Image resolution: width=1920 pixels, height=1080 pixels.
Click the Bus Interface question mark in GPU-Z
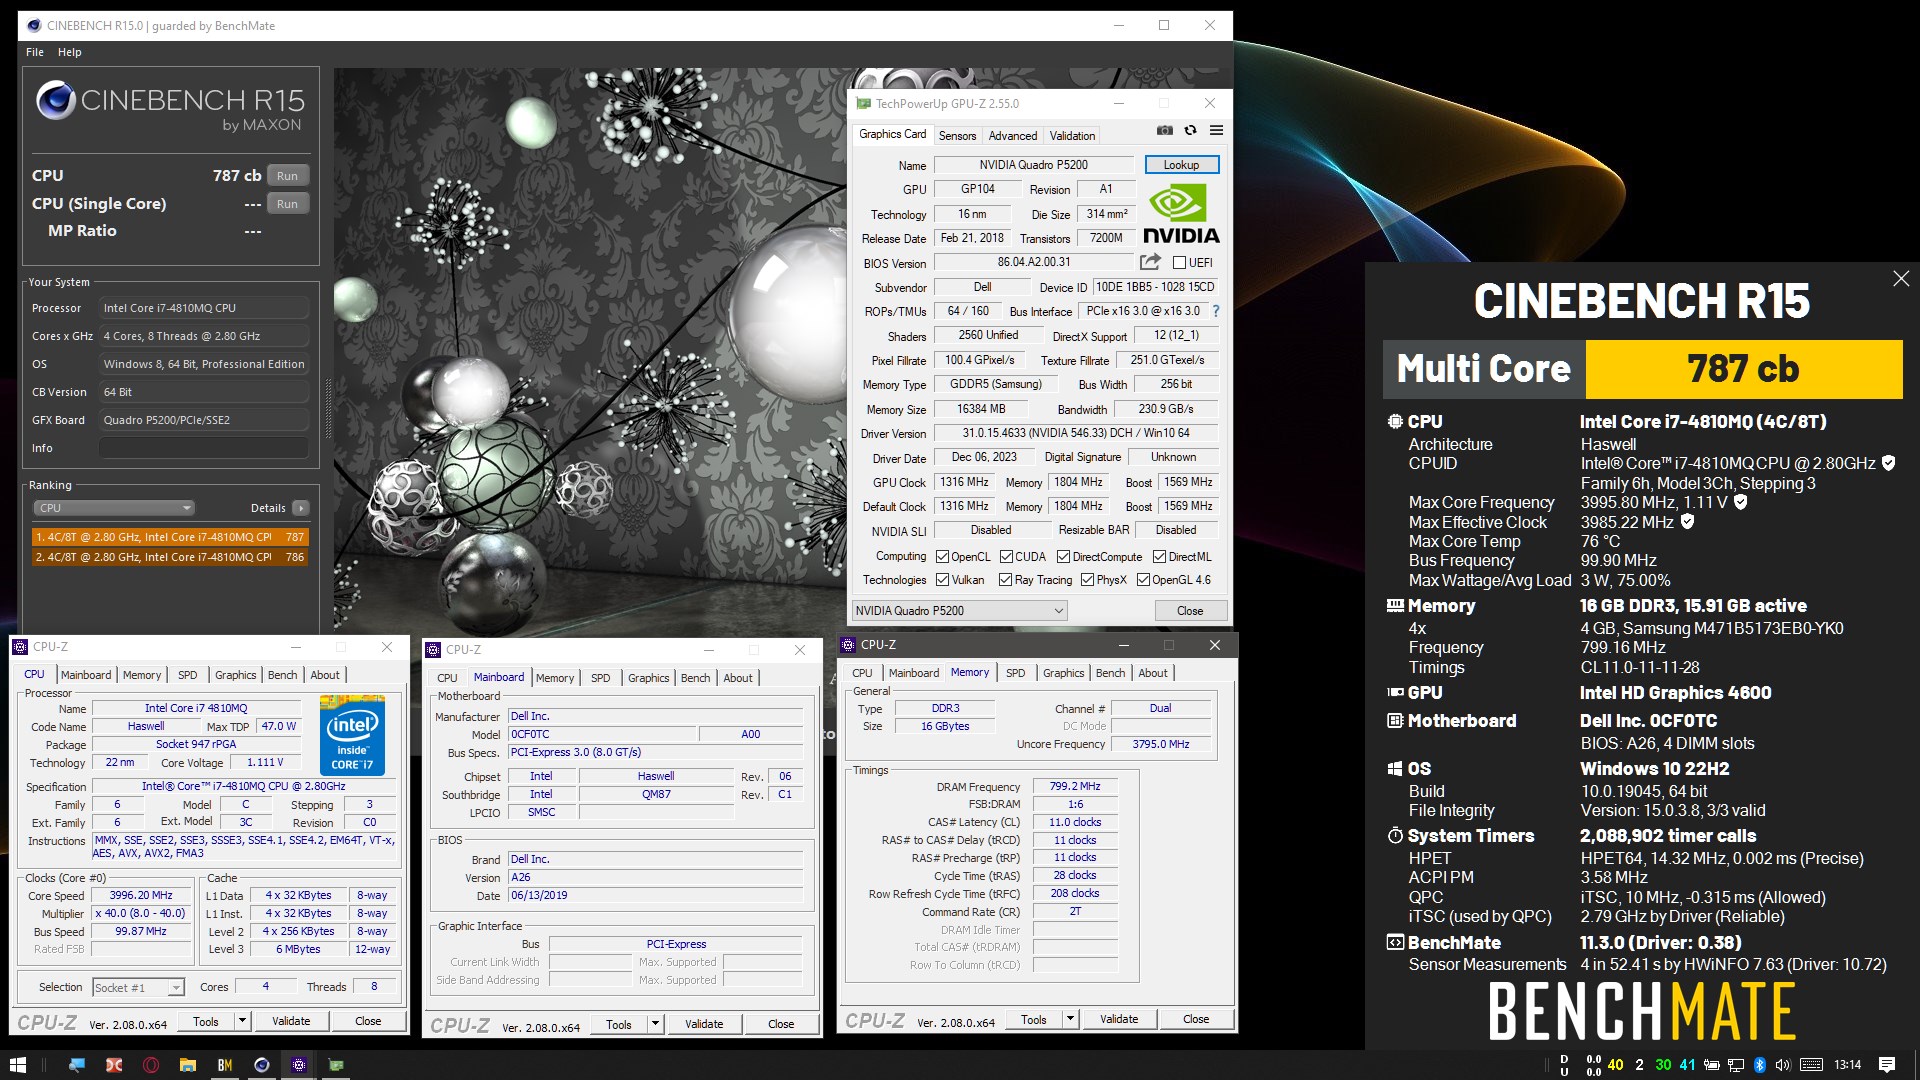coord(1216,311)
